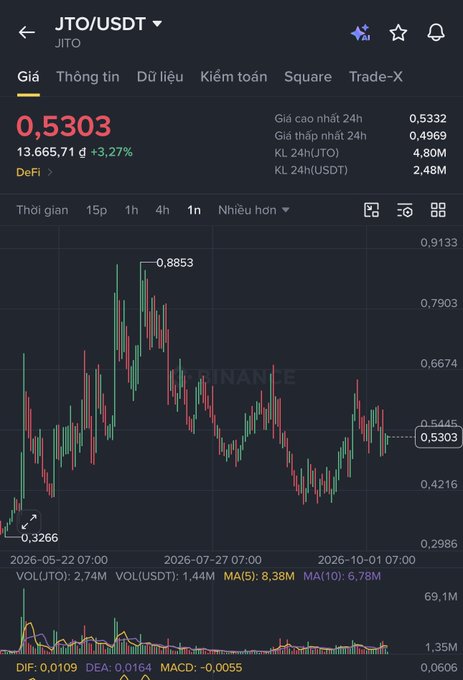Select the Thời gian chart view

[42, 210]
